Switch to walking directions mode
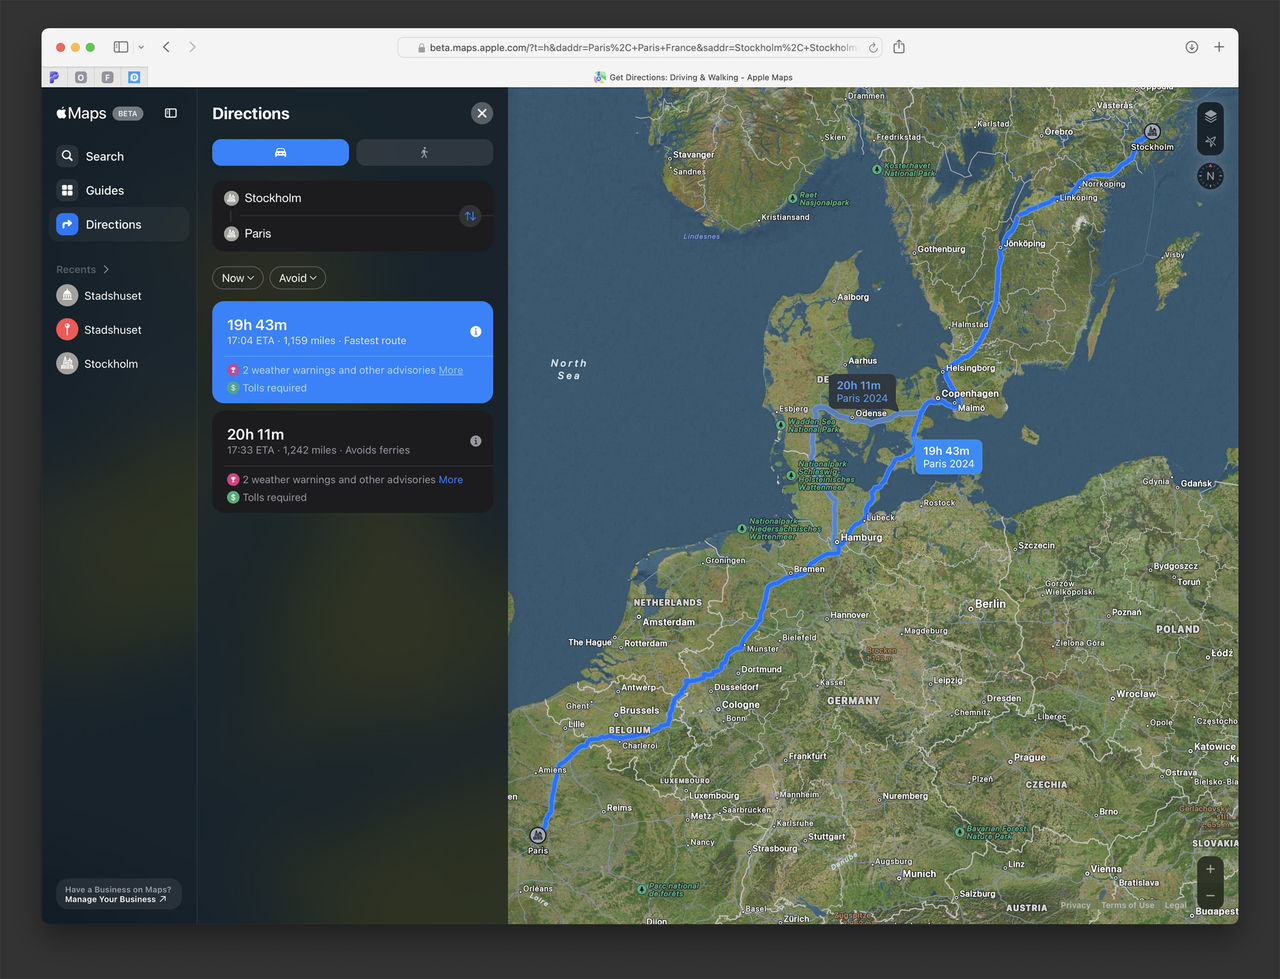Screen dimensions: 1280x979 (424, 152)
